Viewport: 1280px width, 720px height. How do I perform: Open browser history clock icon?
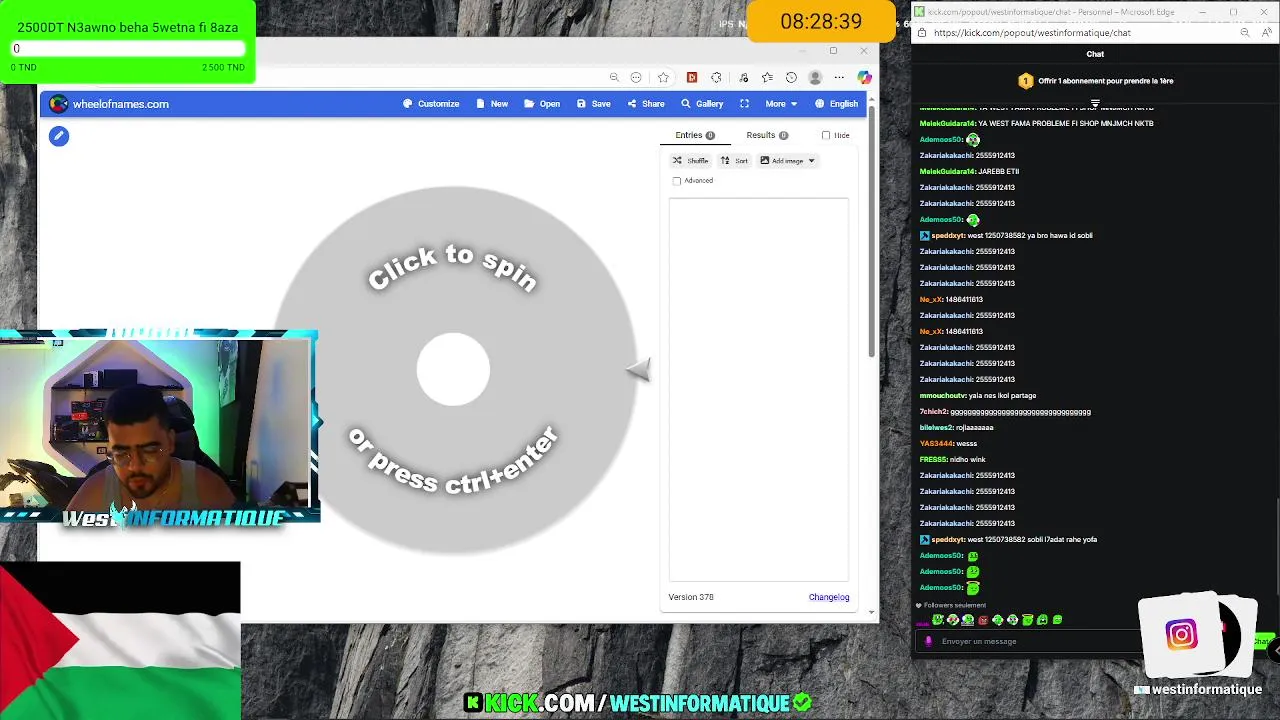click(791, 78)
